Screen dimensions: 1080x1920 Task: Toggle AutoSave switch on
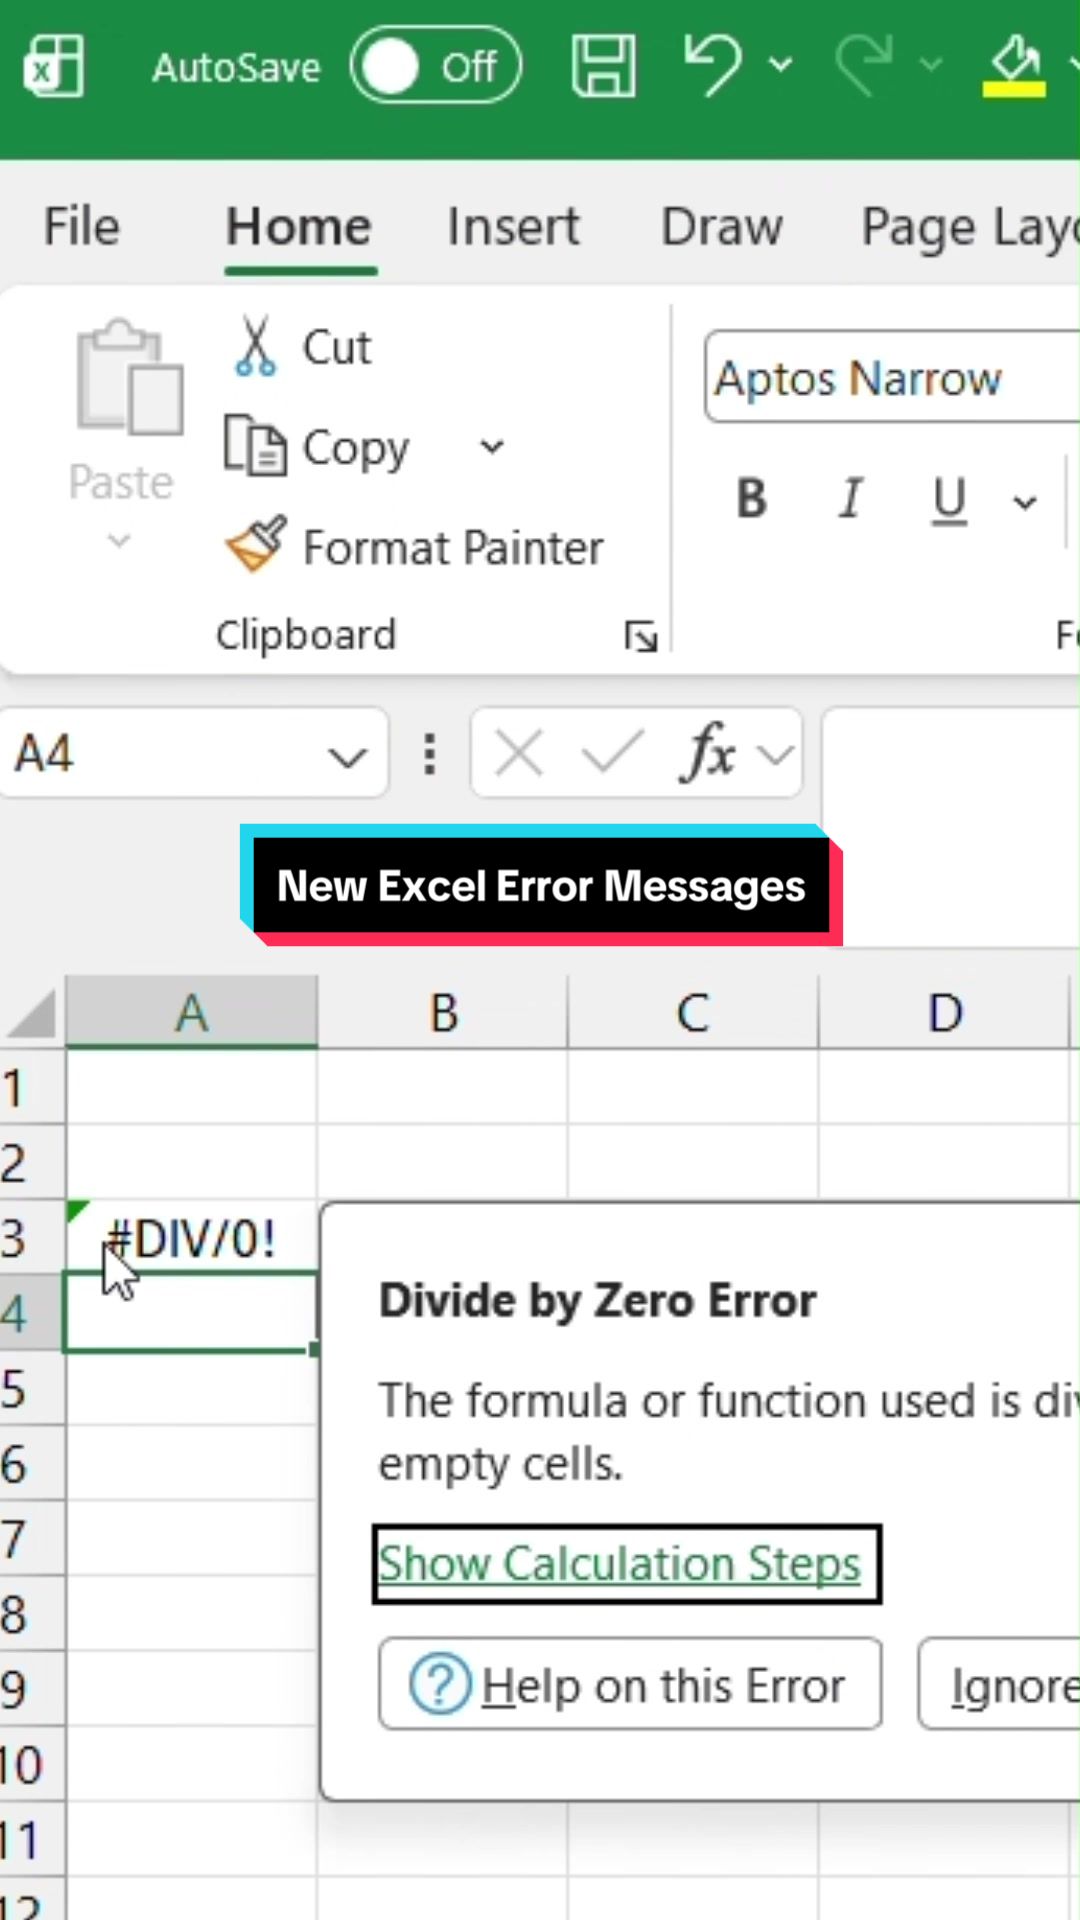pos(435,66)
